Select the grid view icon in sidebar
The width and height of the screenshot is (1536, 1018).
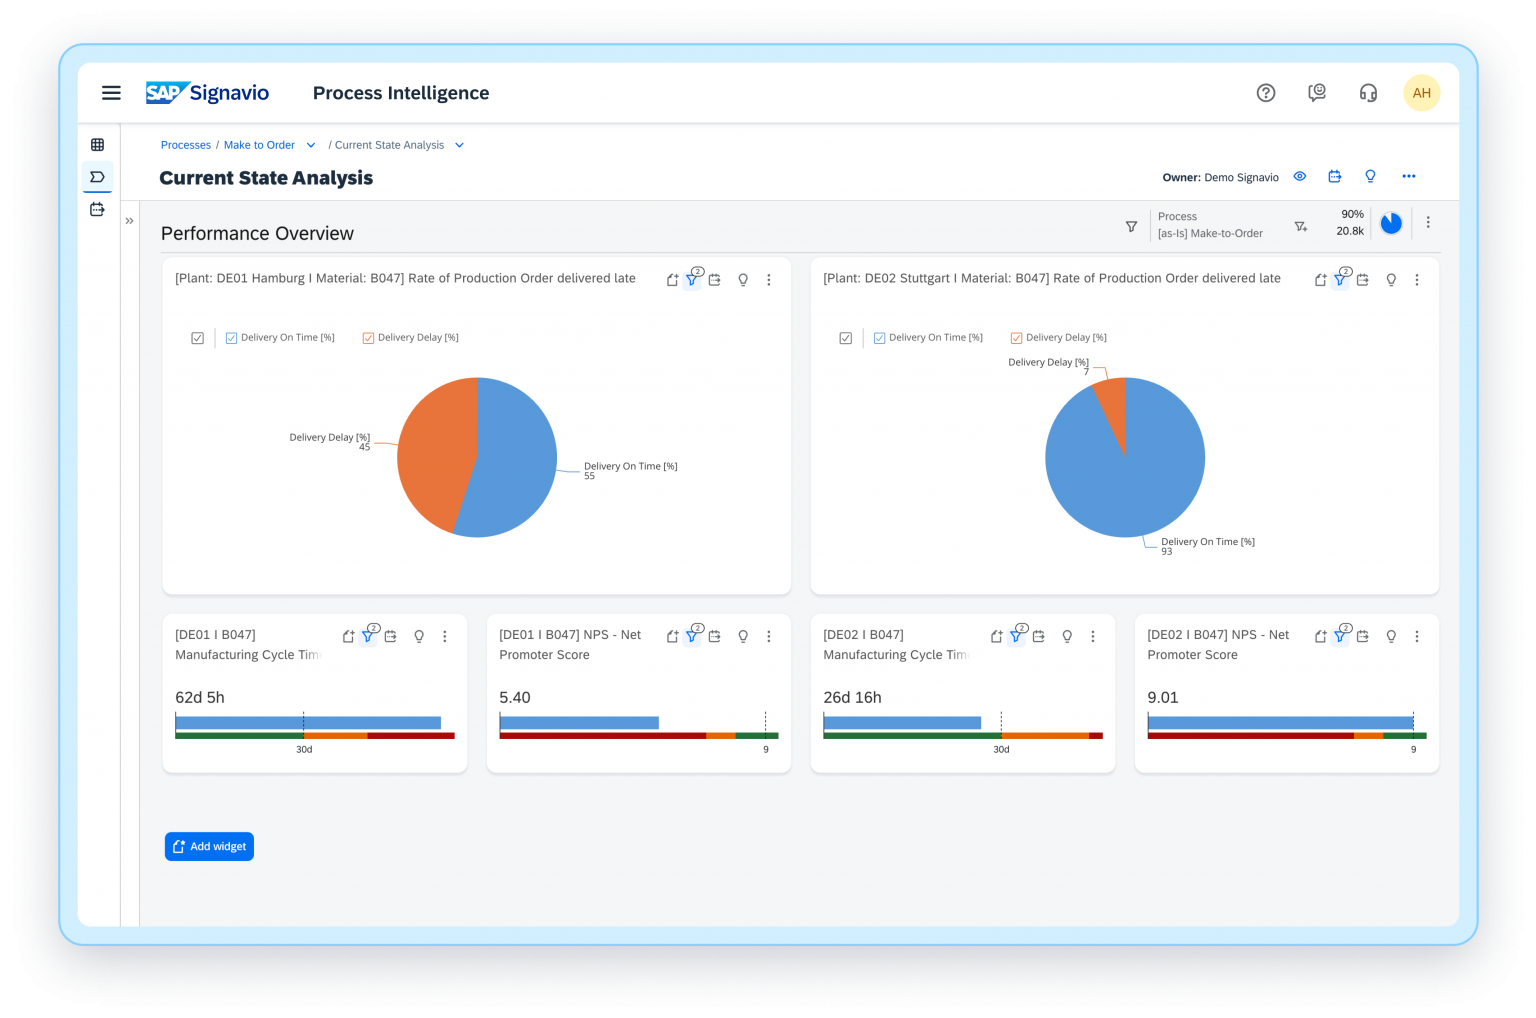pyautogui.click(x=97, y=144)
